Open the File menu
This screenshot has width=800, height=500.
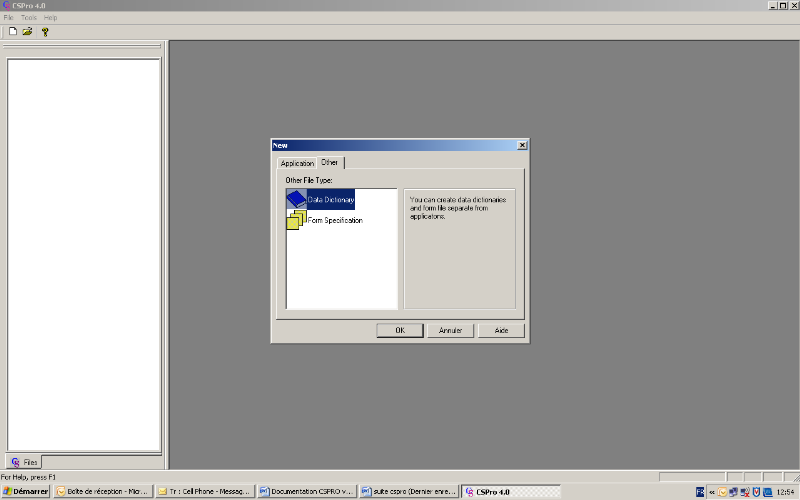click(9, 17)
